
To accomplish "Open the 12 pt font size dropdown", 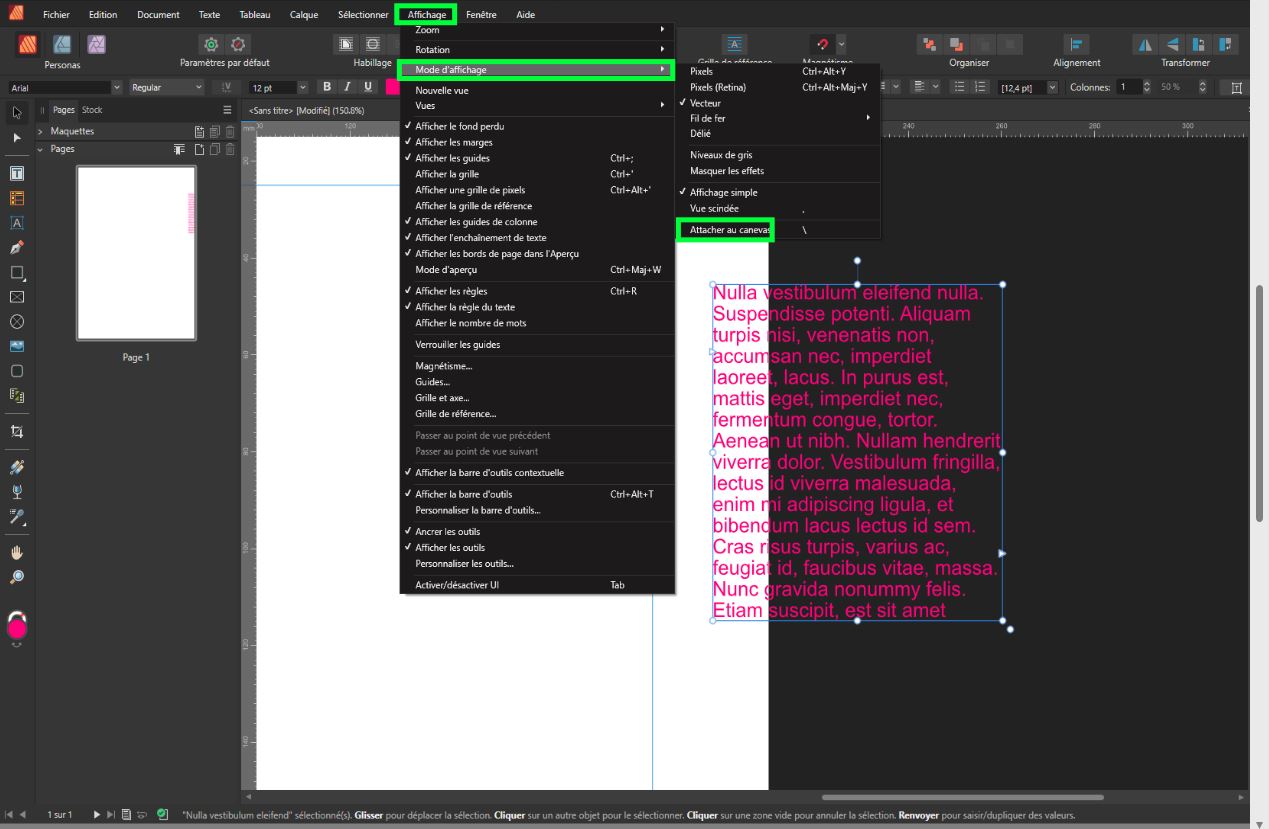I will click(305, 88).
